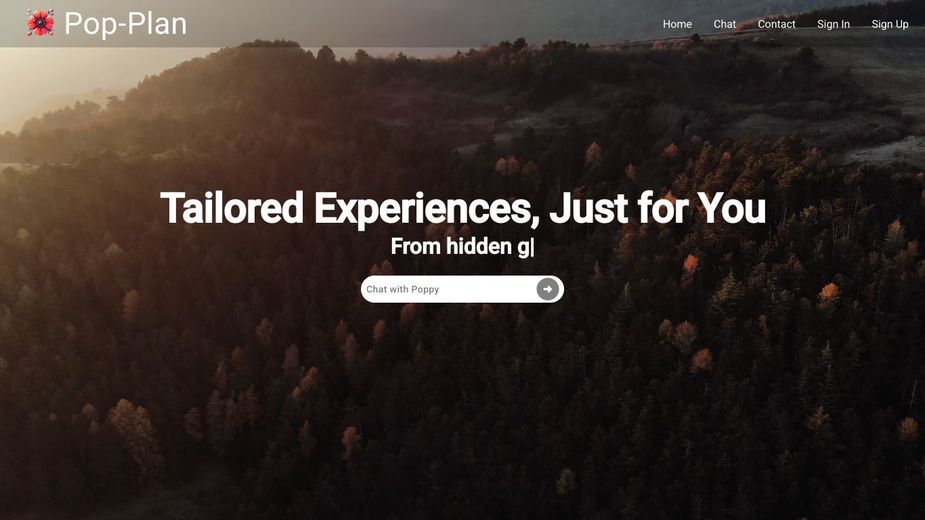Select Sign In from navigation
Image resolution: width=925 pixels, height=520 pixels.
tap(833, 24)
